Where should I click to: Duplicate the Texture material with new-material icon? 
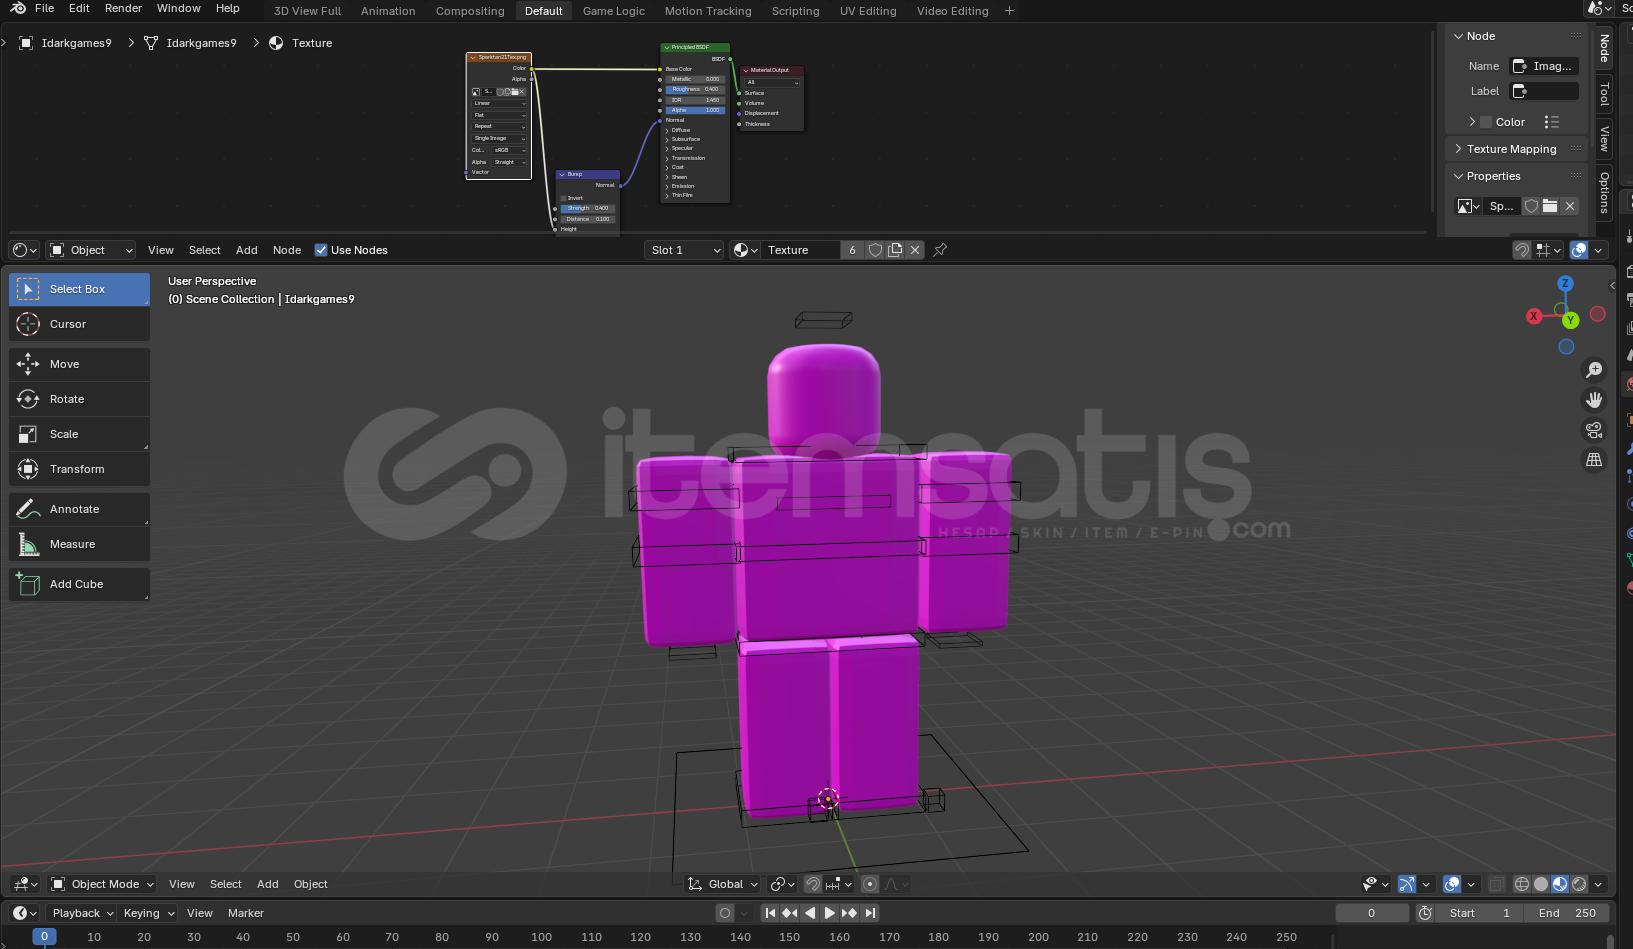coord(895,250)
